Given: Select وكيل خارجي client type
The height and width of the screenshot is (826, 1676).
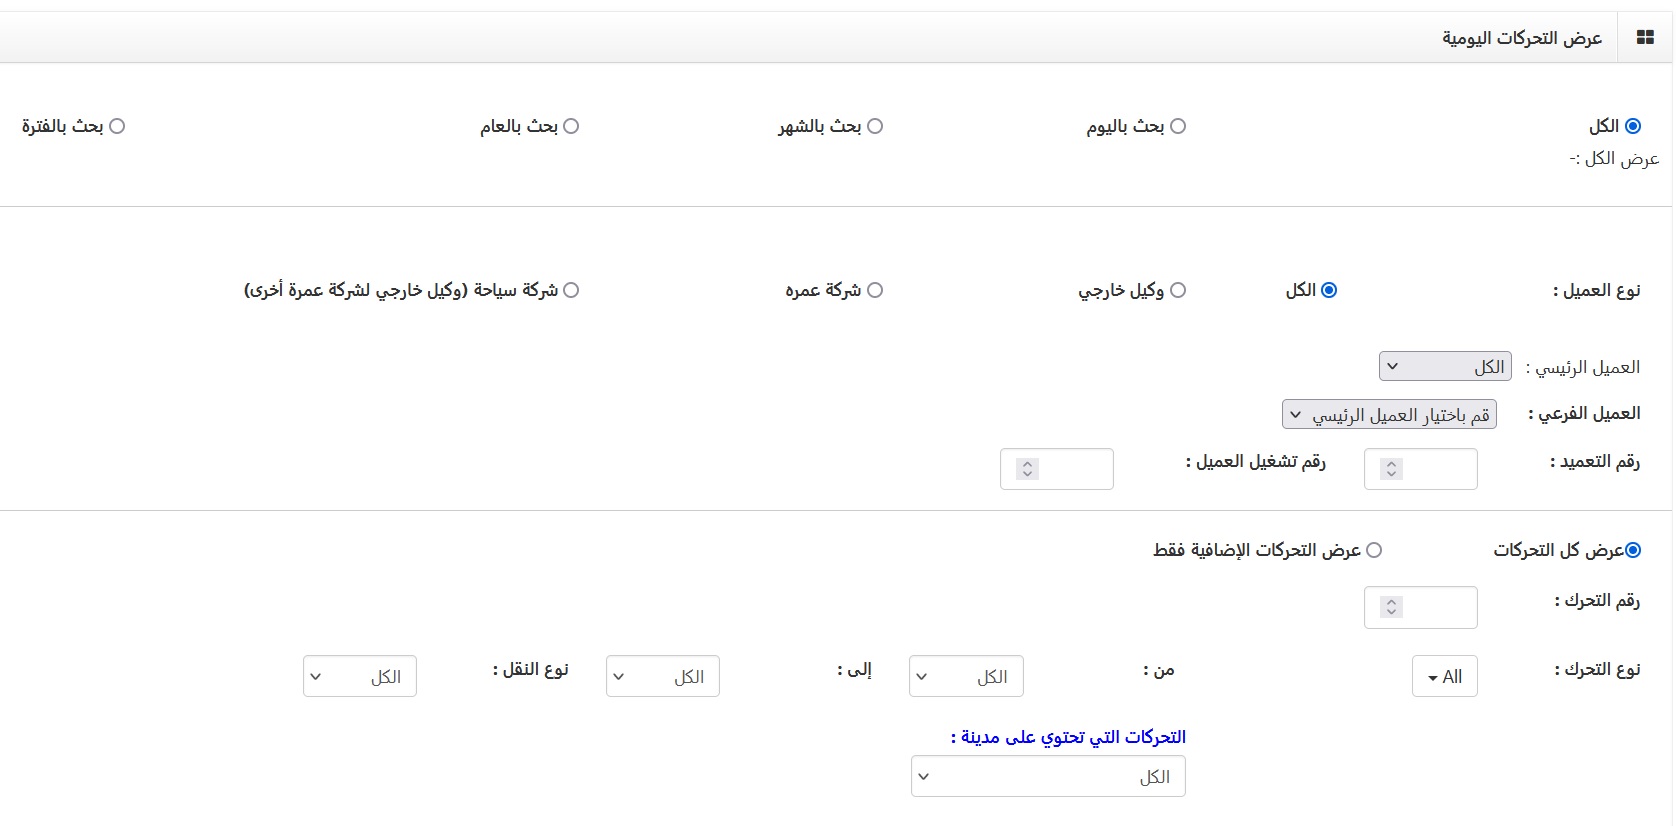Looking at the screenshot, I should [x=1178, y=290].
